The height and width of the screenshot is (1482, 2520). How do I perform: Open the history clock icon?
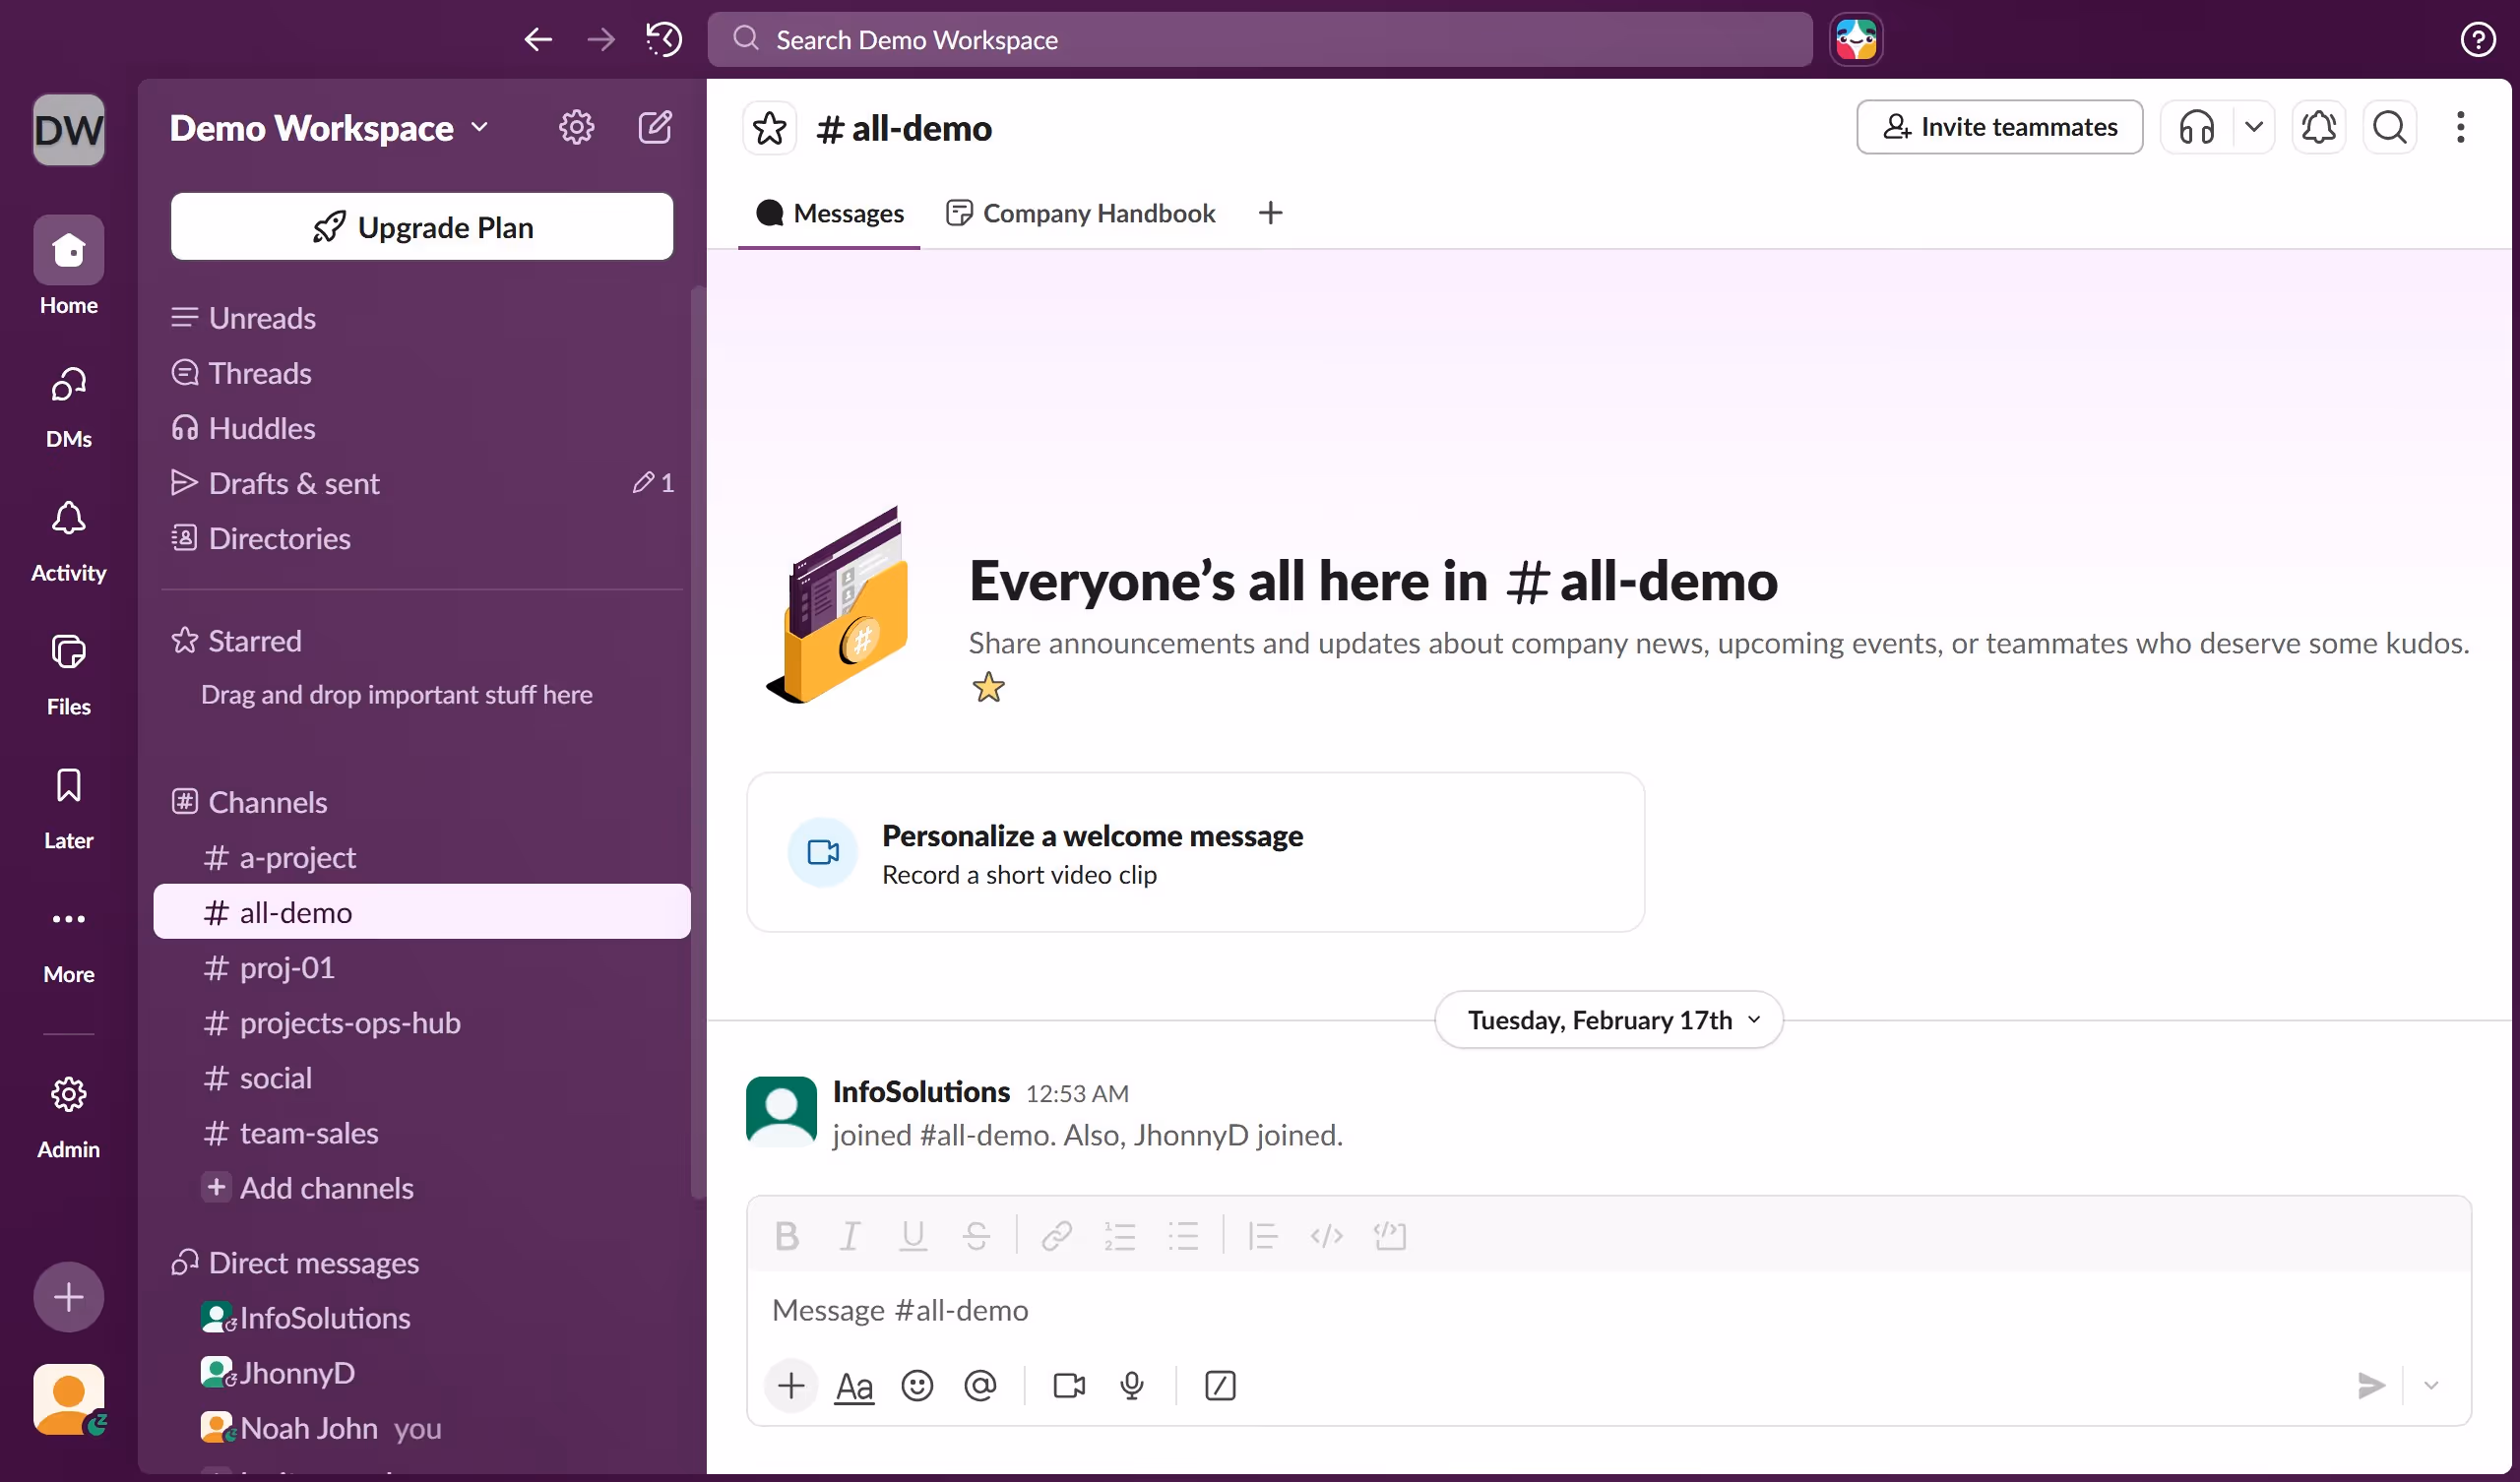(663, 39)
